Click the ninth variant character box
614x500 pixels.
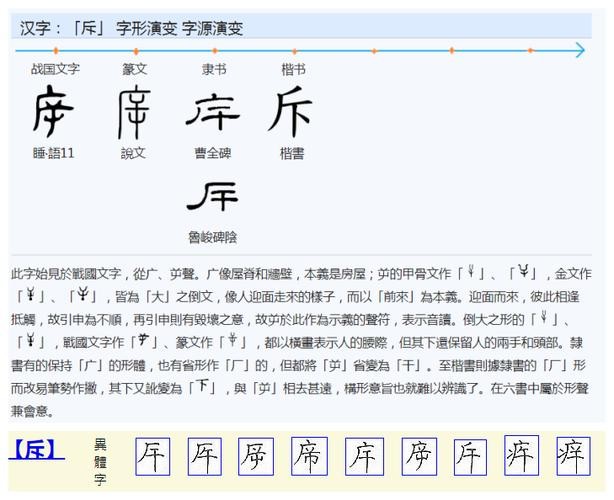(573, 456)
